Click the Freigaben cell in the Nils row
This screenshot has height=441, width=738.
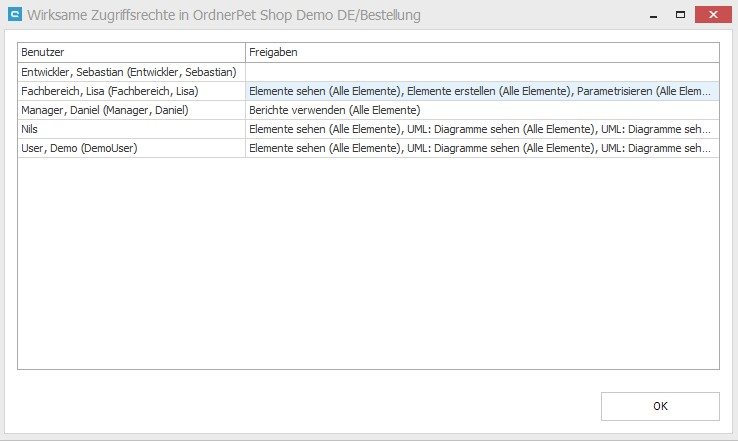[x=480, y=129]
